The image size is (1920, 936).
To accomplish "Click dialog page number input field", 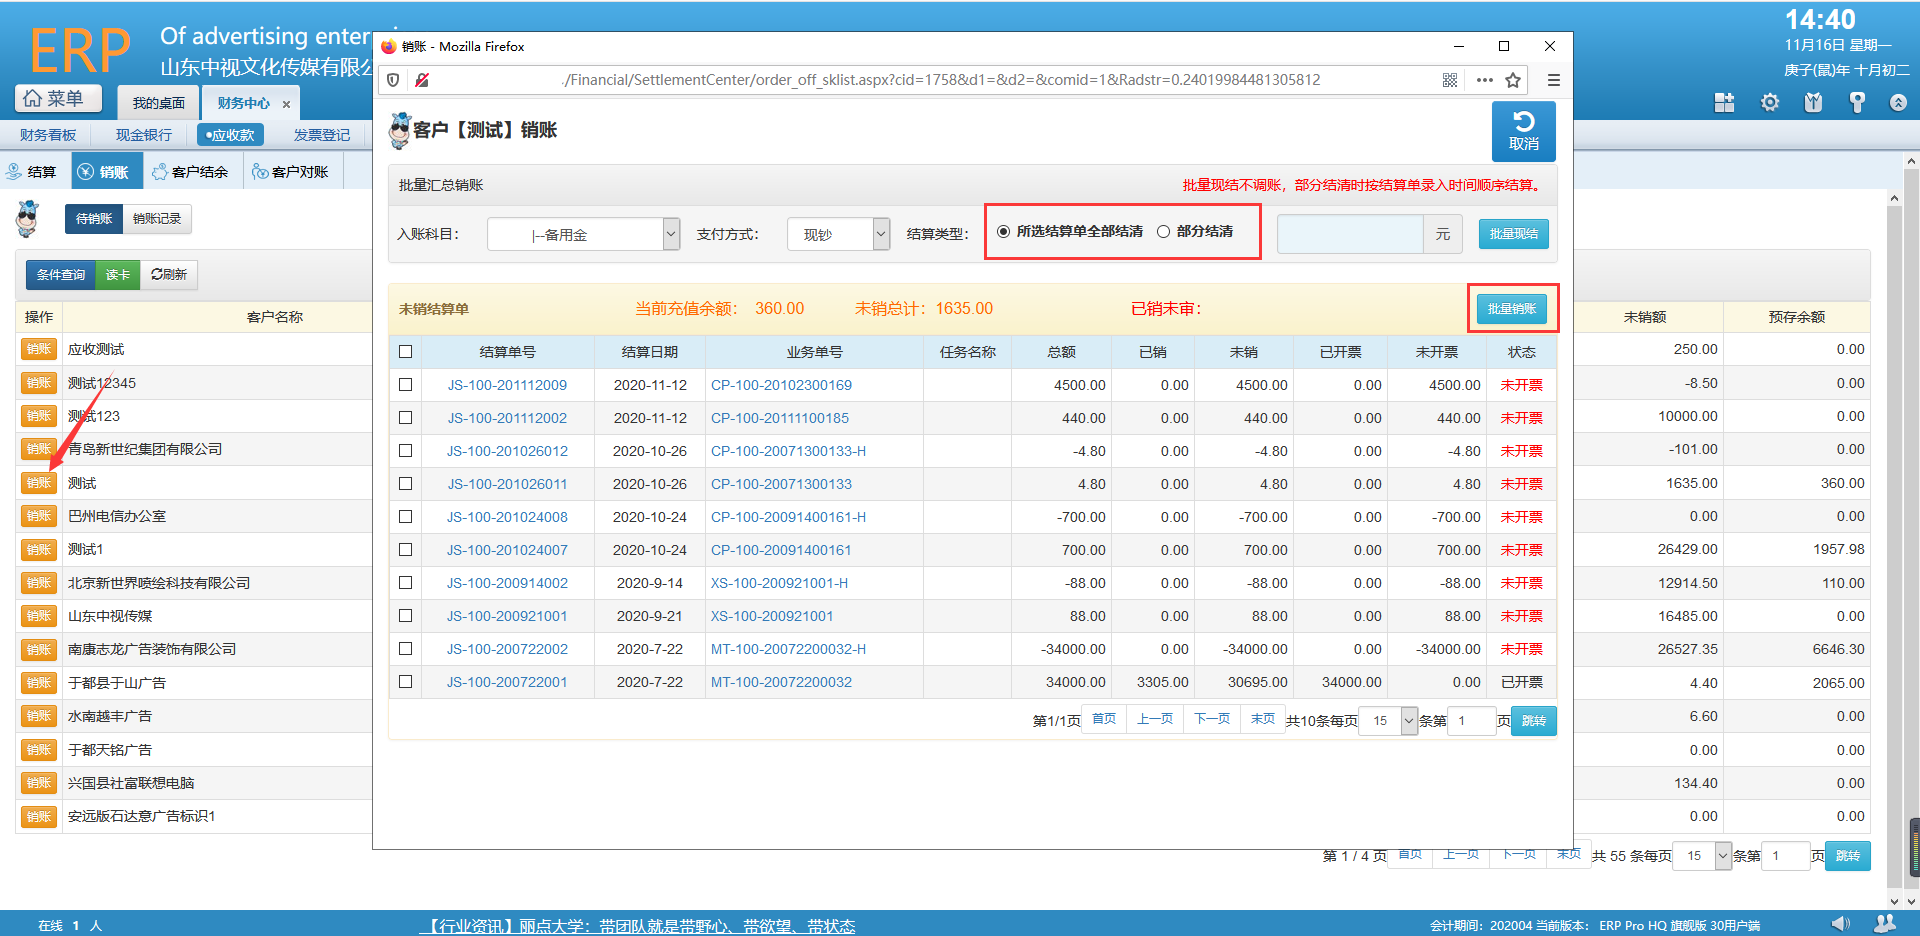I will [1472, 721].
